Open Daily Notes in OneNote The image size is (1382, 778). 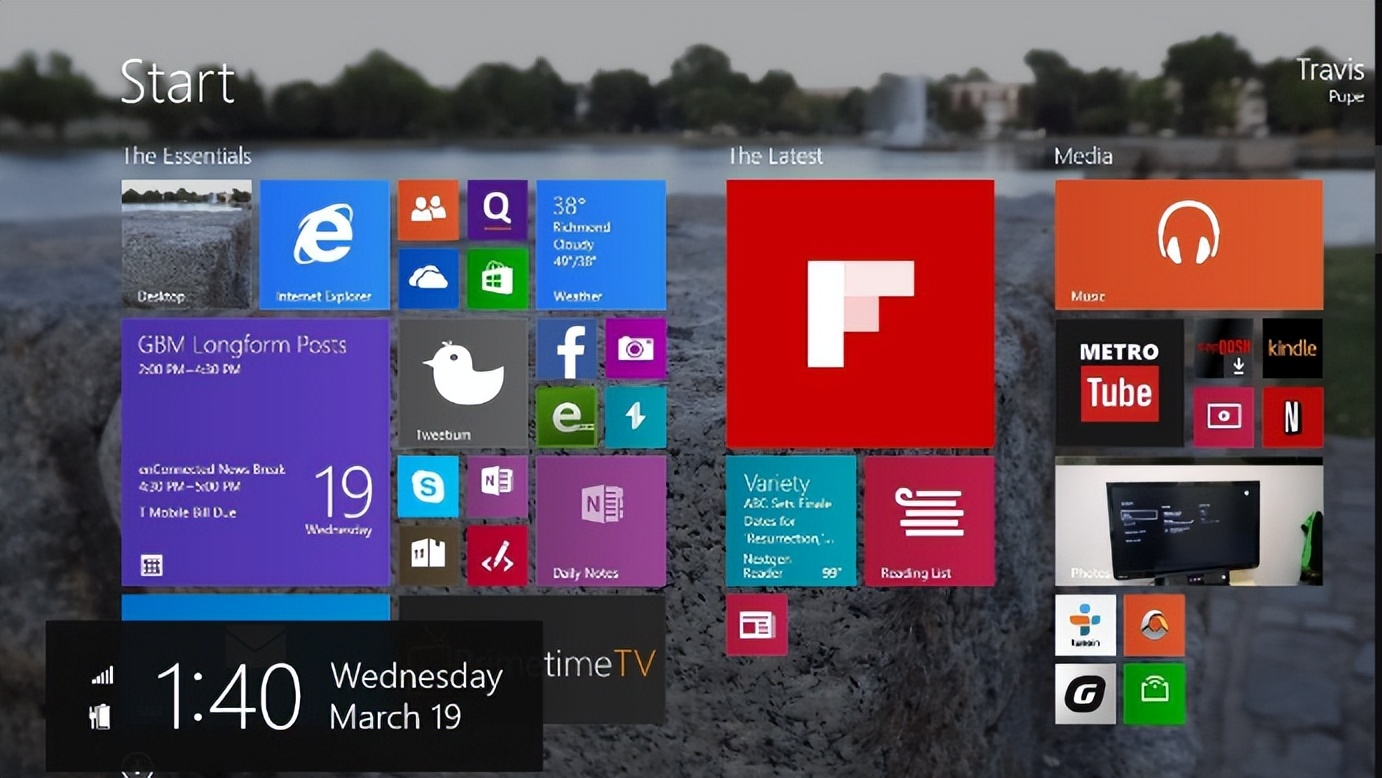pos(601,520)
